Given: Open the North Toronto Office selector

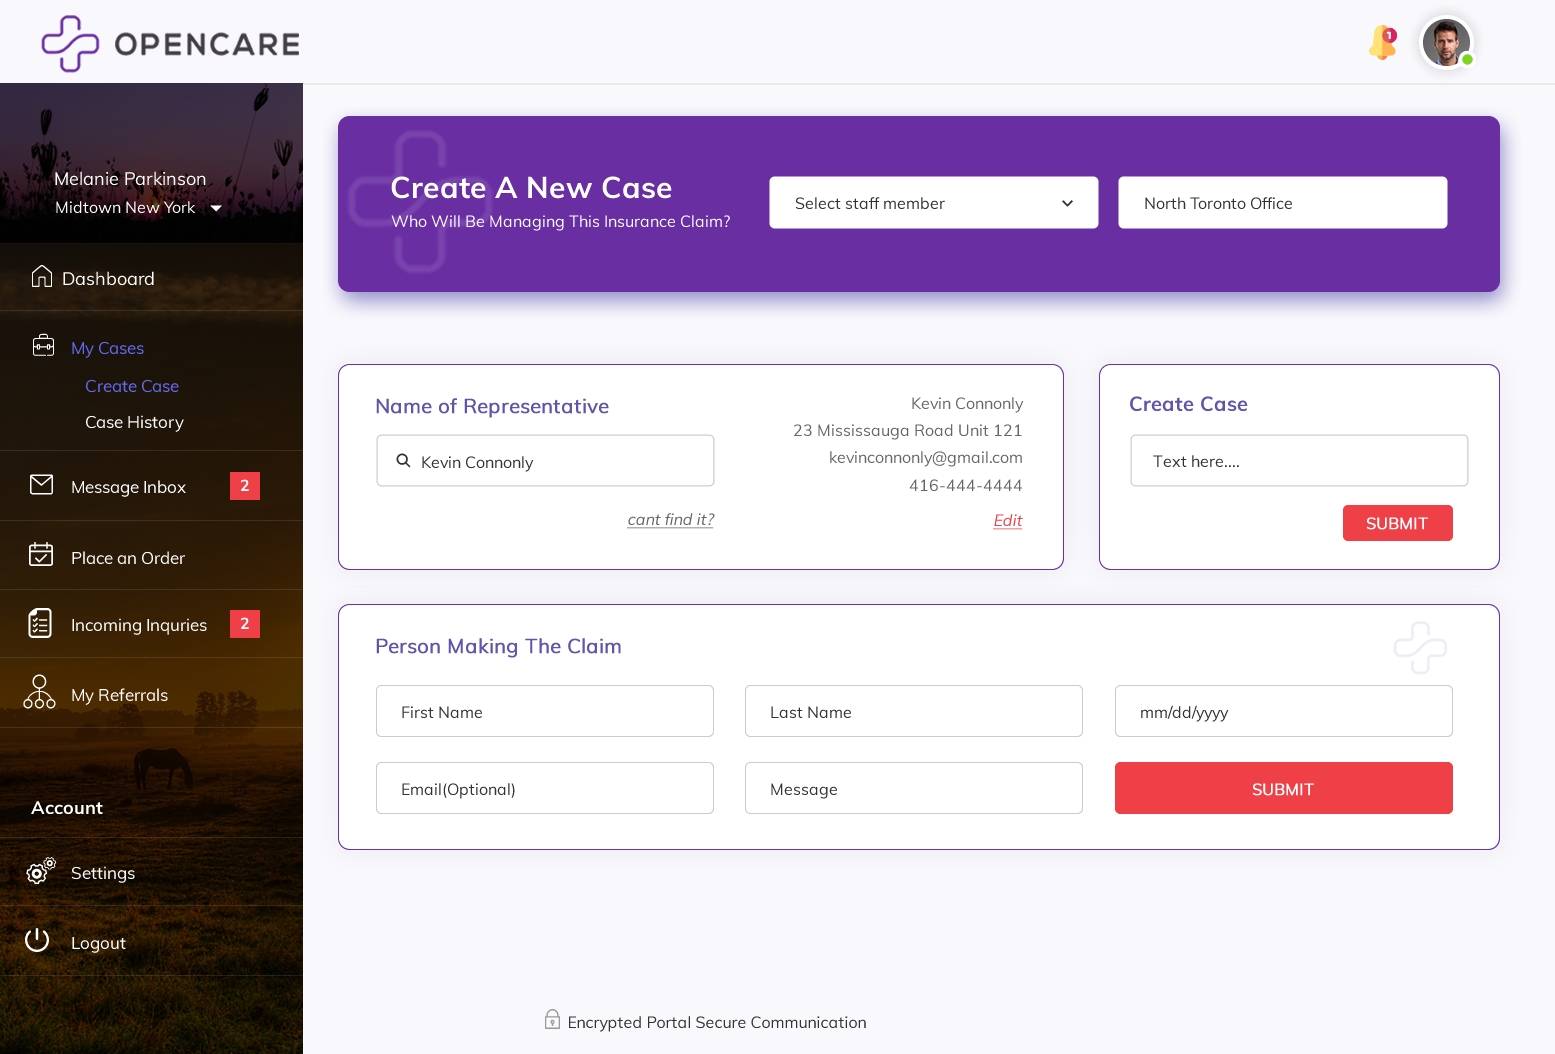Looking at the screenshot, I should (1282, 203).
